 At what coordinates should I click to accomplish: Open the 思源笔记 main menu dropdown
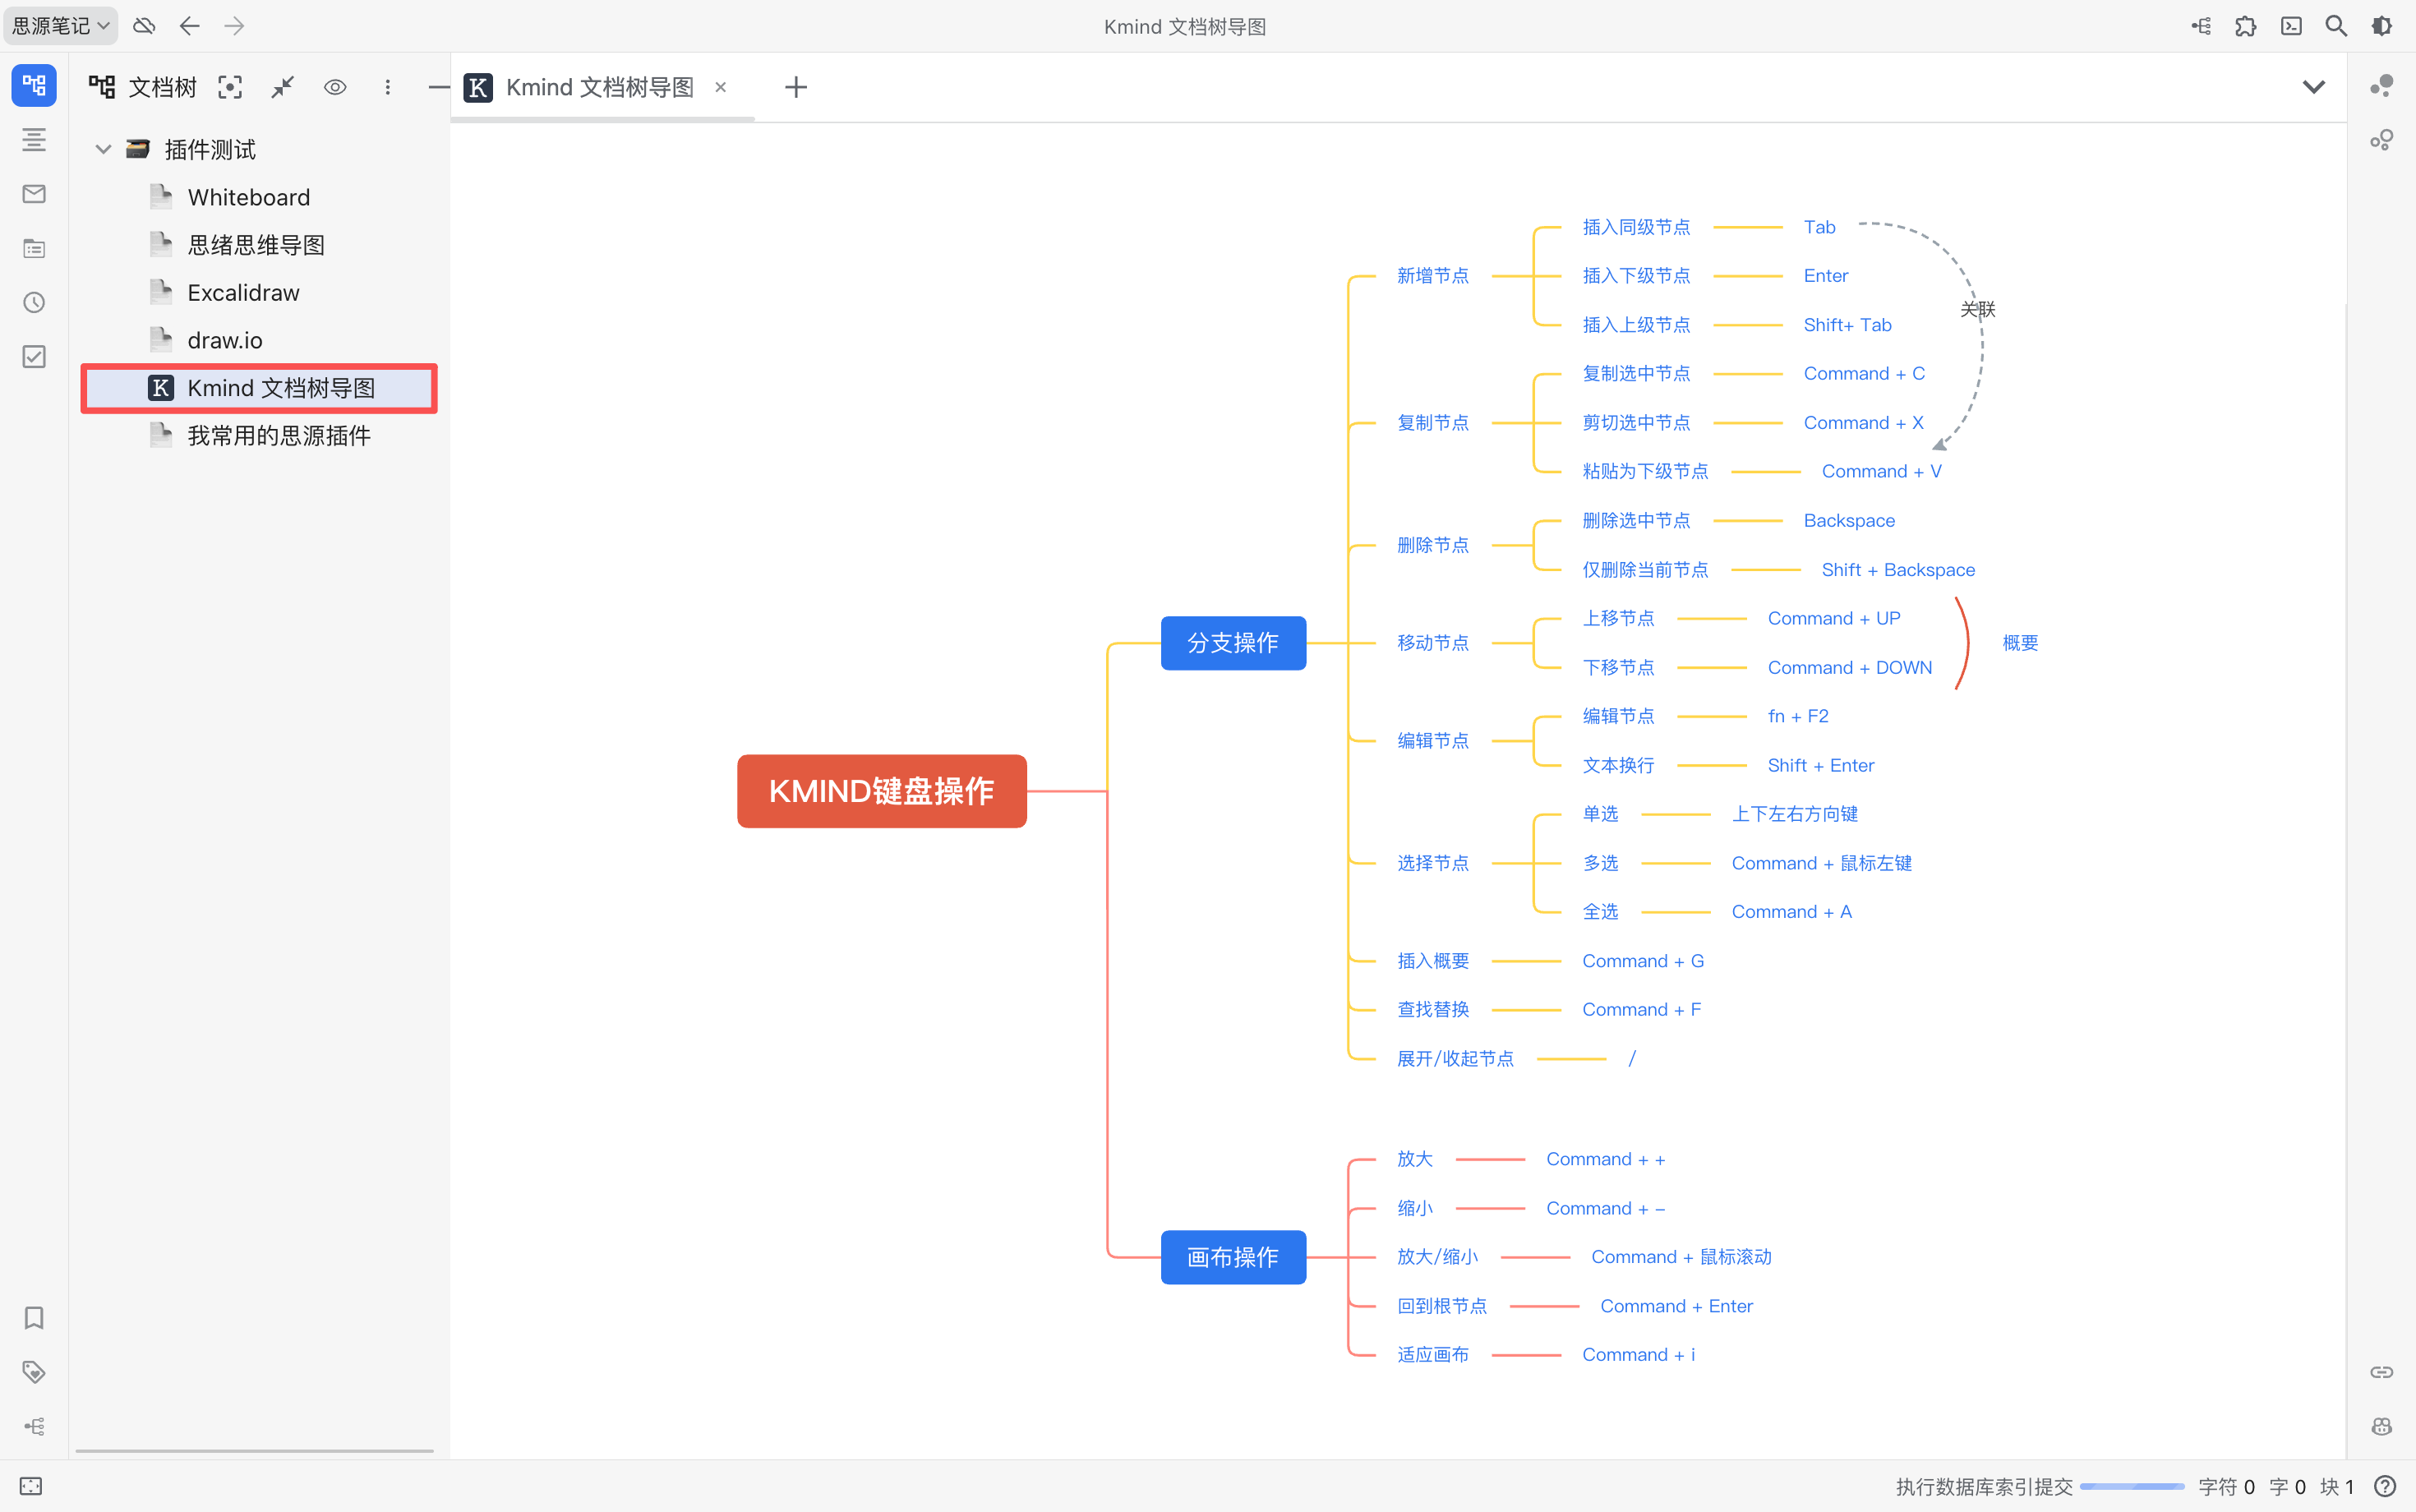tap(60, 26)
